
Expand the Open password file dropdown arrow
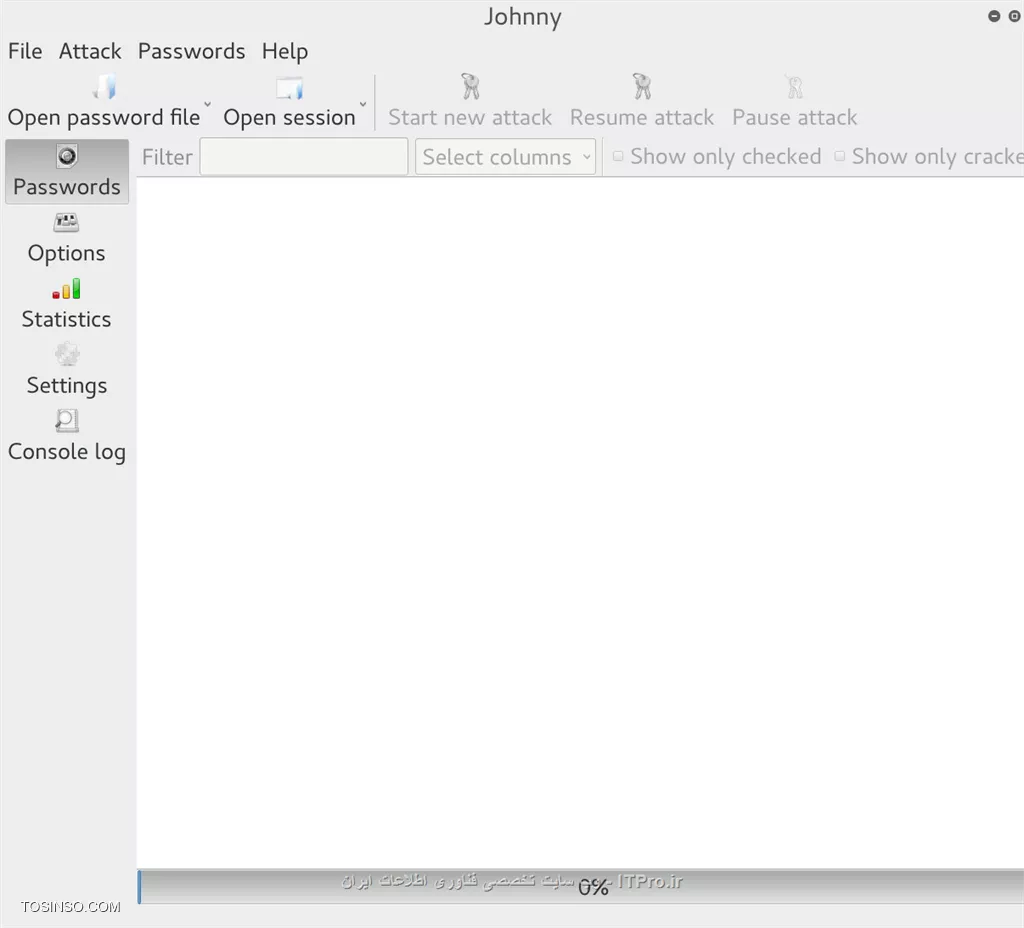[208, 104]
